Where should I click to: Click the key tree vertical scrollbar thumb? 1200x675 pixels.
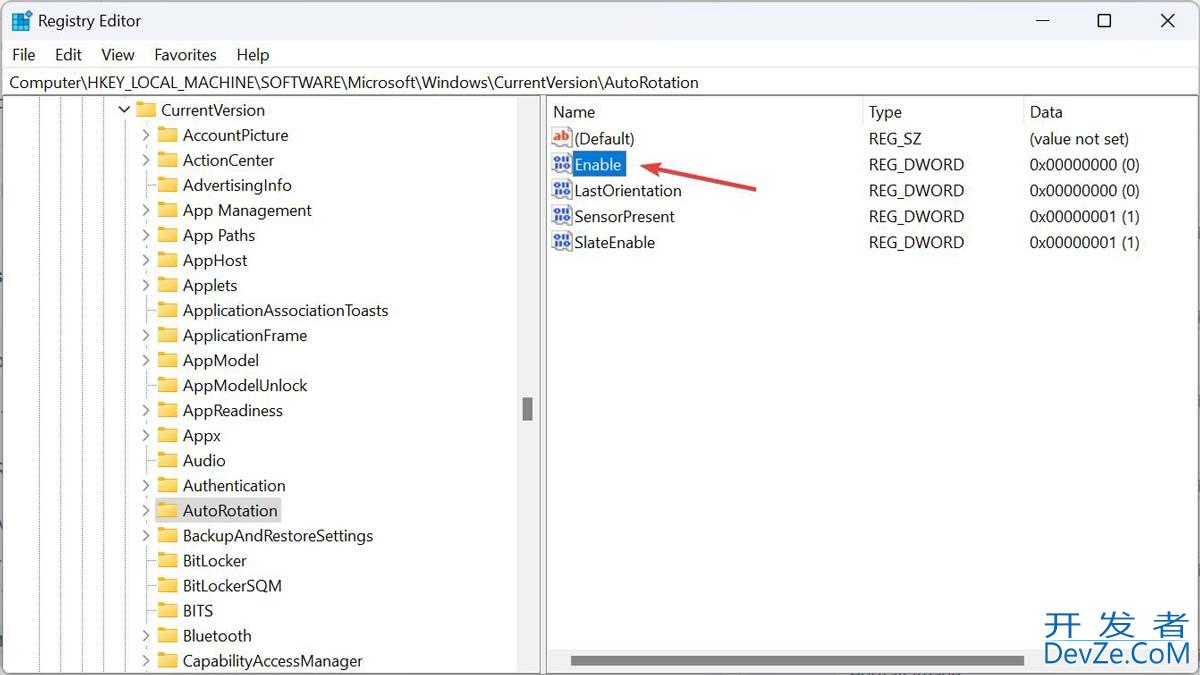[528, 409]
